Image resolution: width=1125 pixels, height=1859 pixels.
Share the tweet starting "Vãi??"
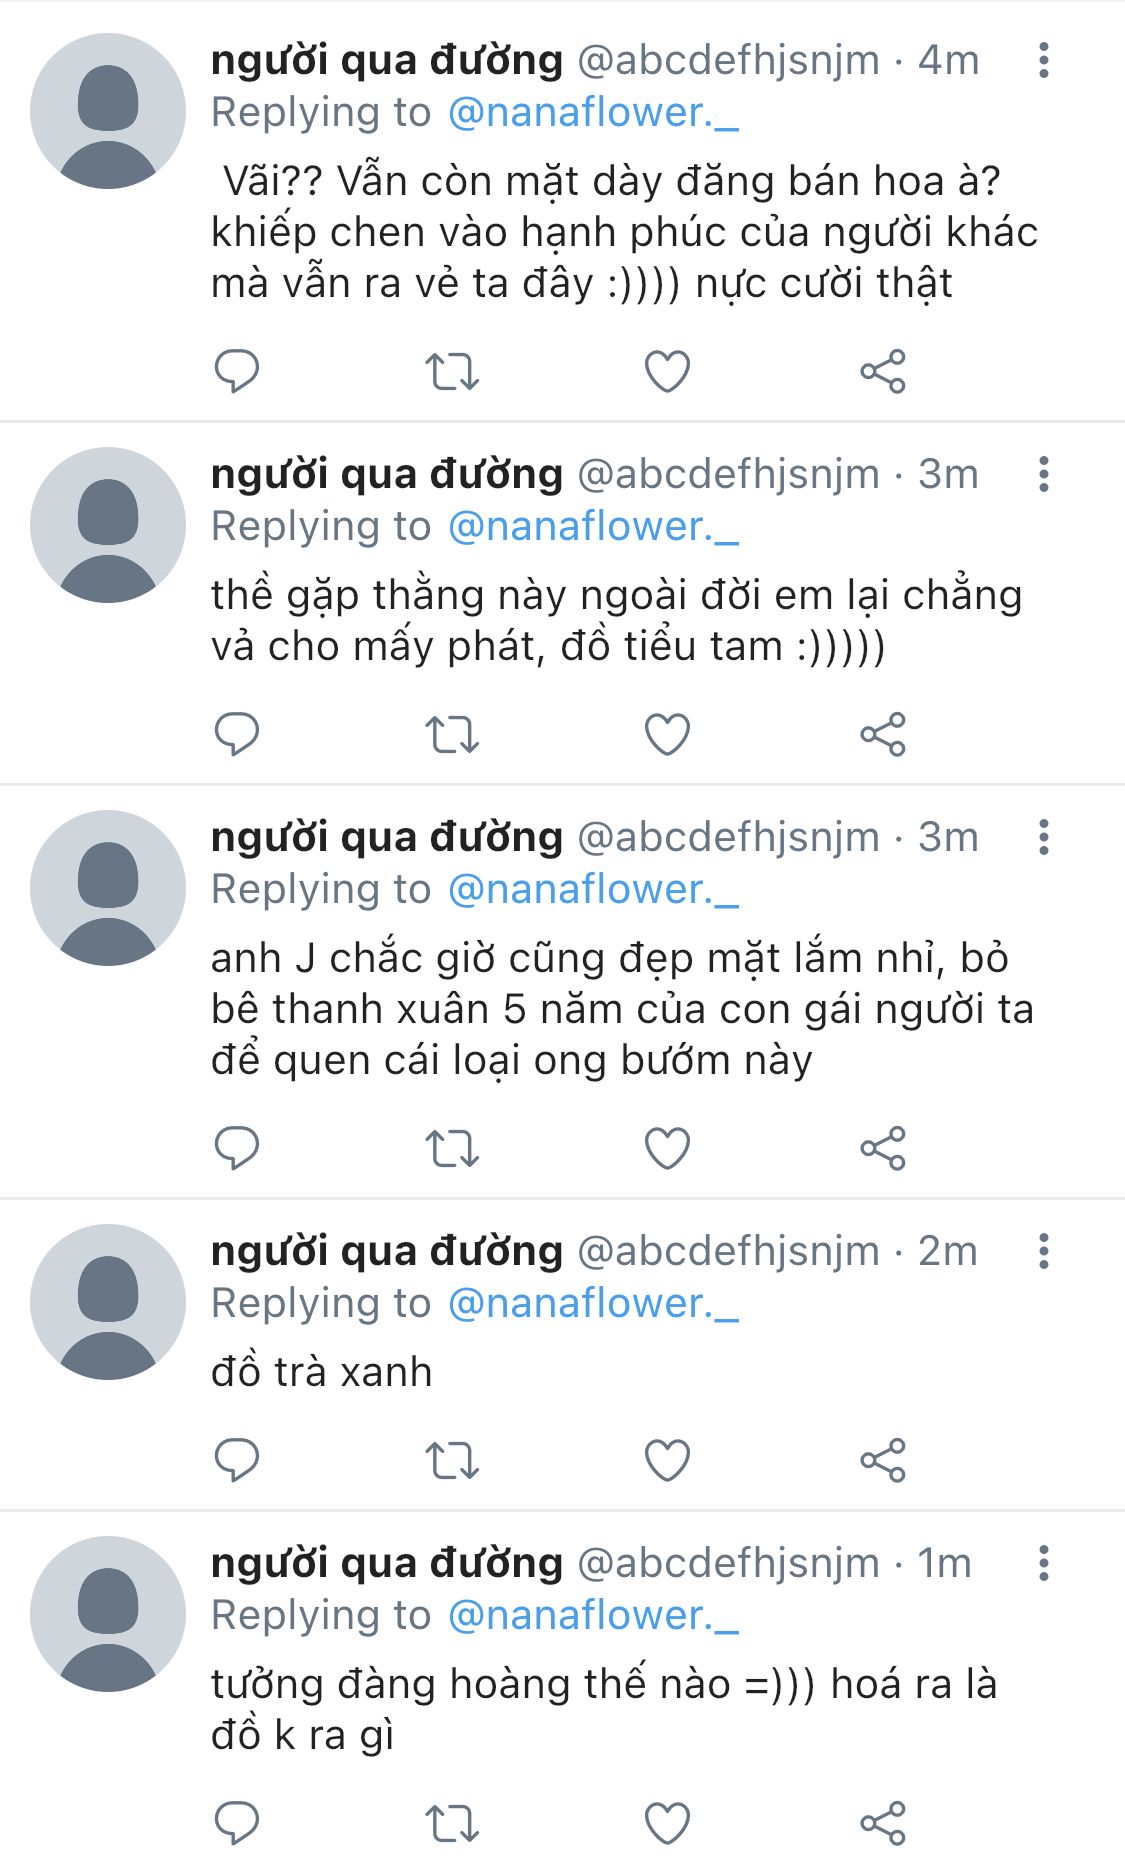click(x=882, y=371)
